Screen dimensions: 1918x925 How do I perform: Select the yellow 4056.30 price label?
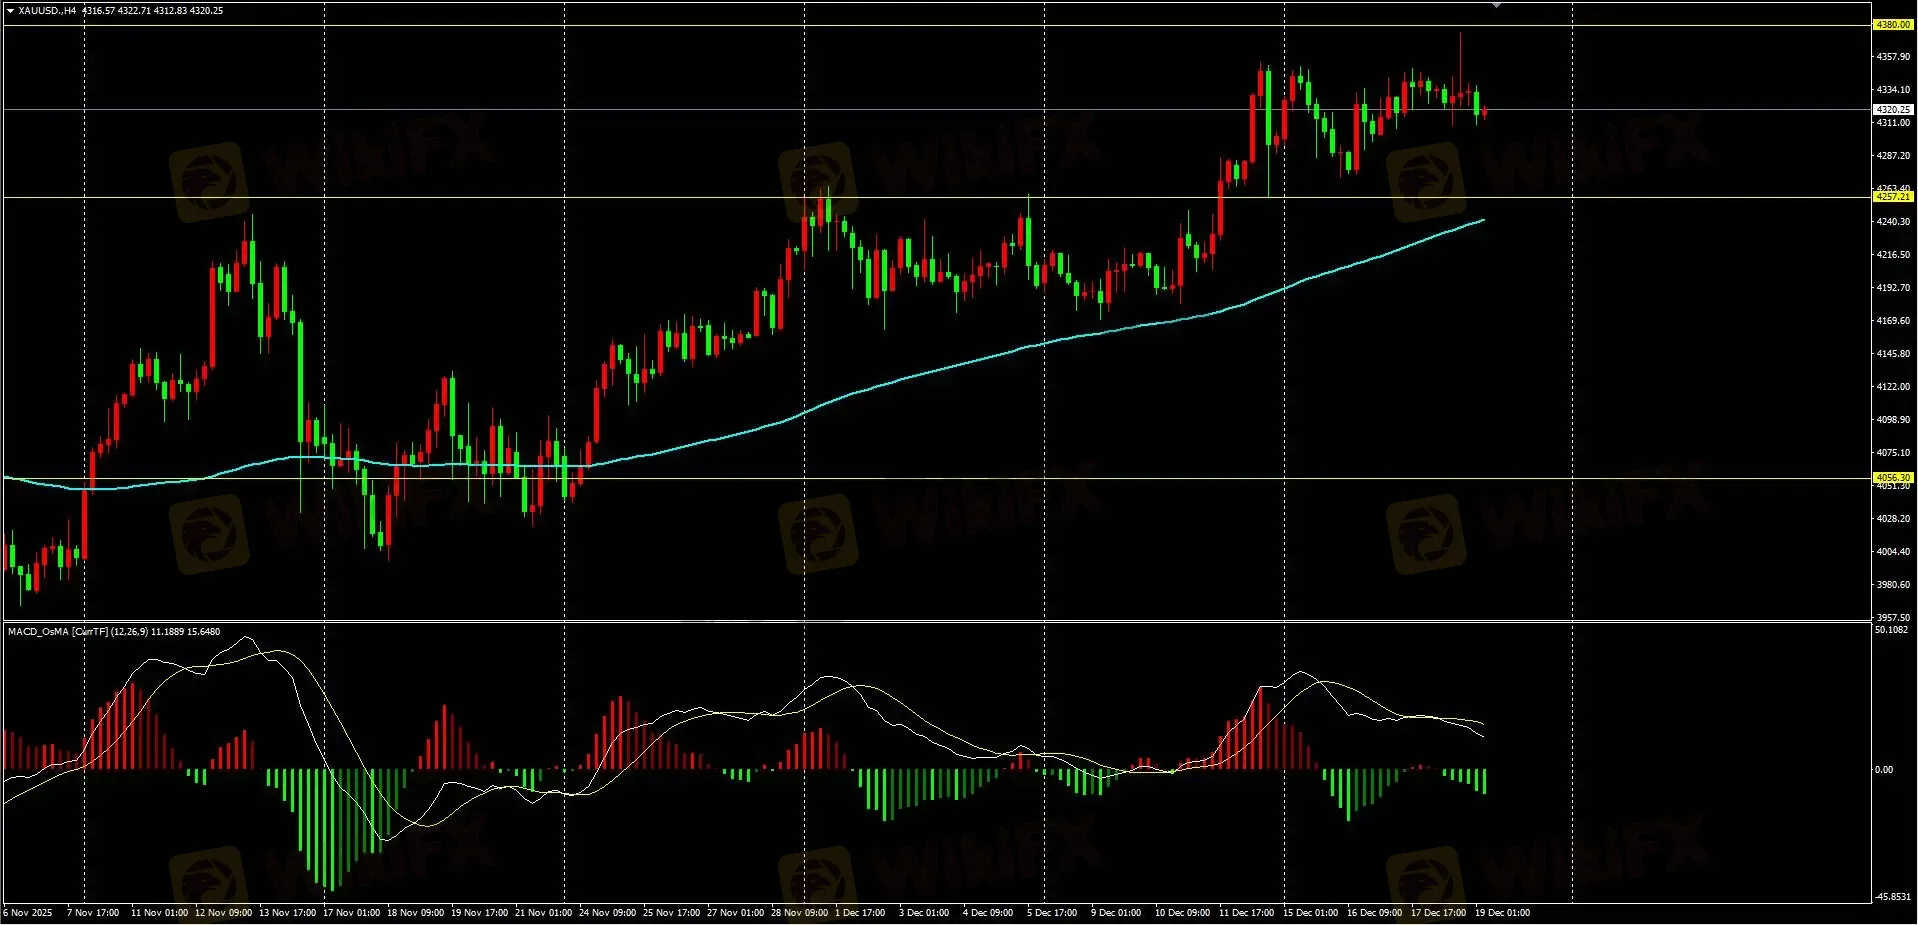pyautogui.click(x=1892, y=478)
